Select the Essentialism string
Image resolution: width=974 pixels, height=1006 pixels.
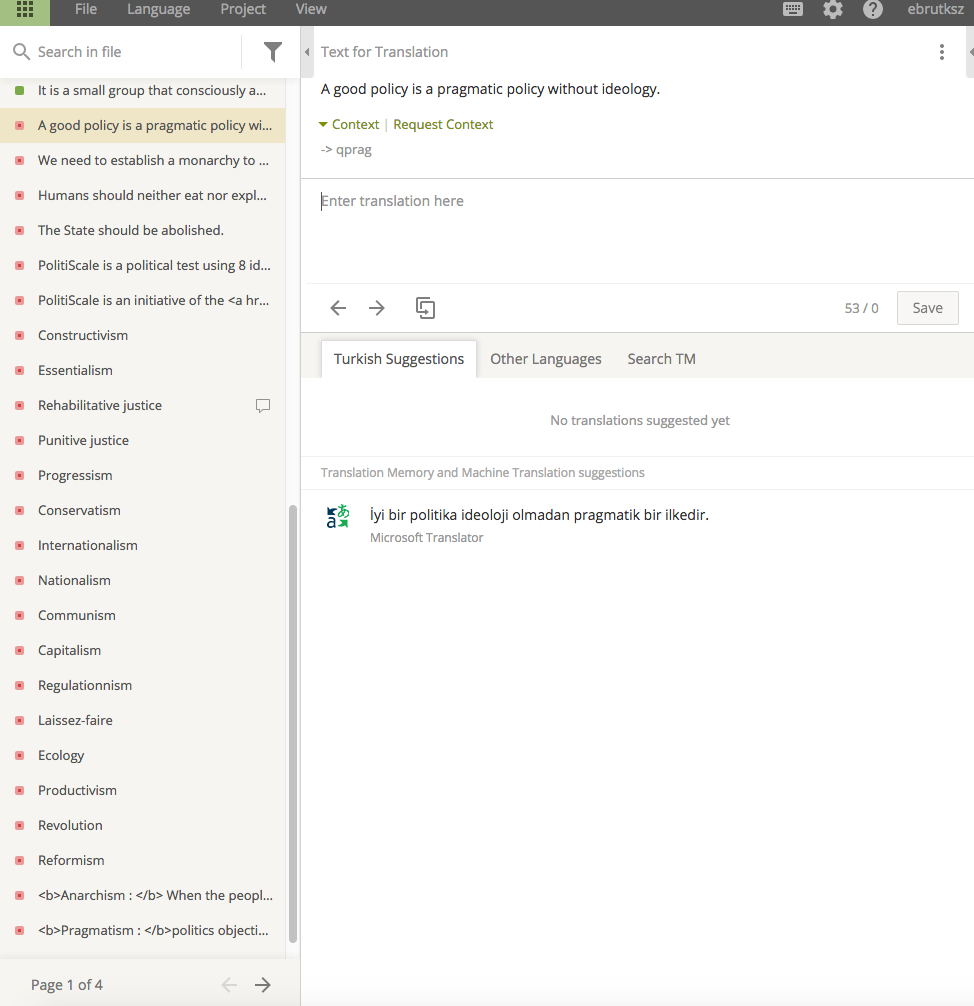(142, 370)
